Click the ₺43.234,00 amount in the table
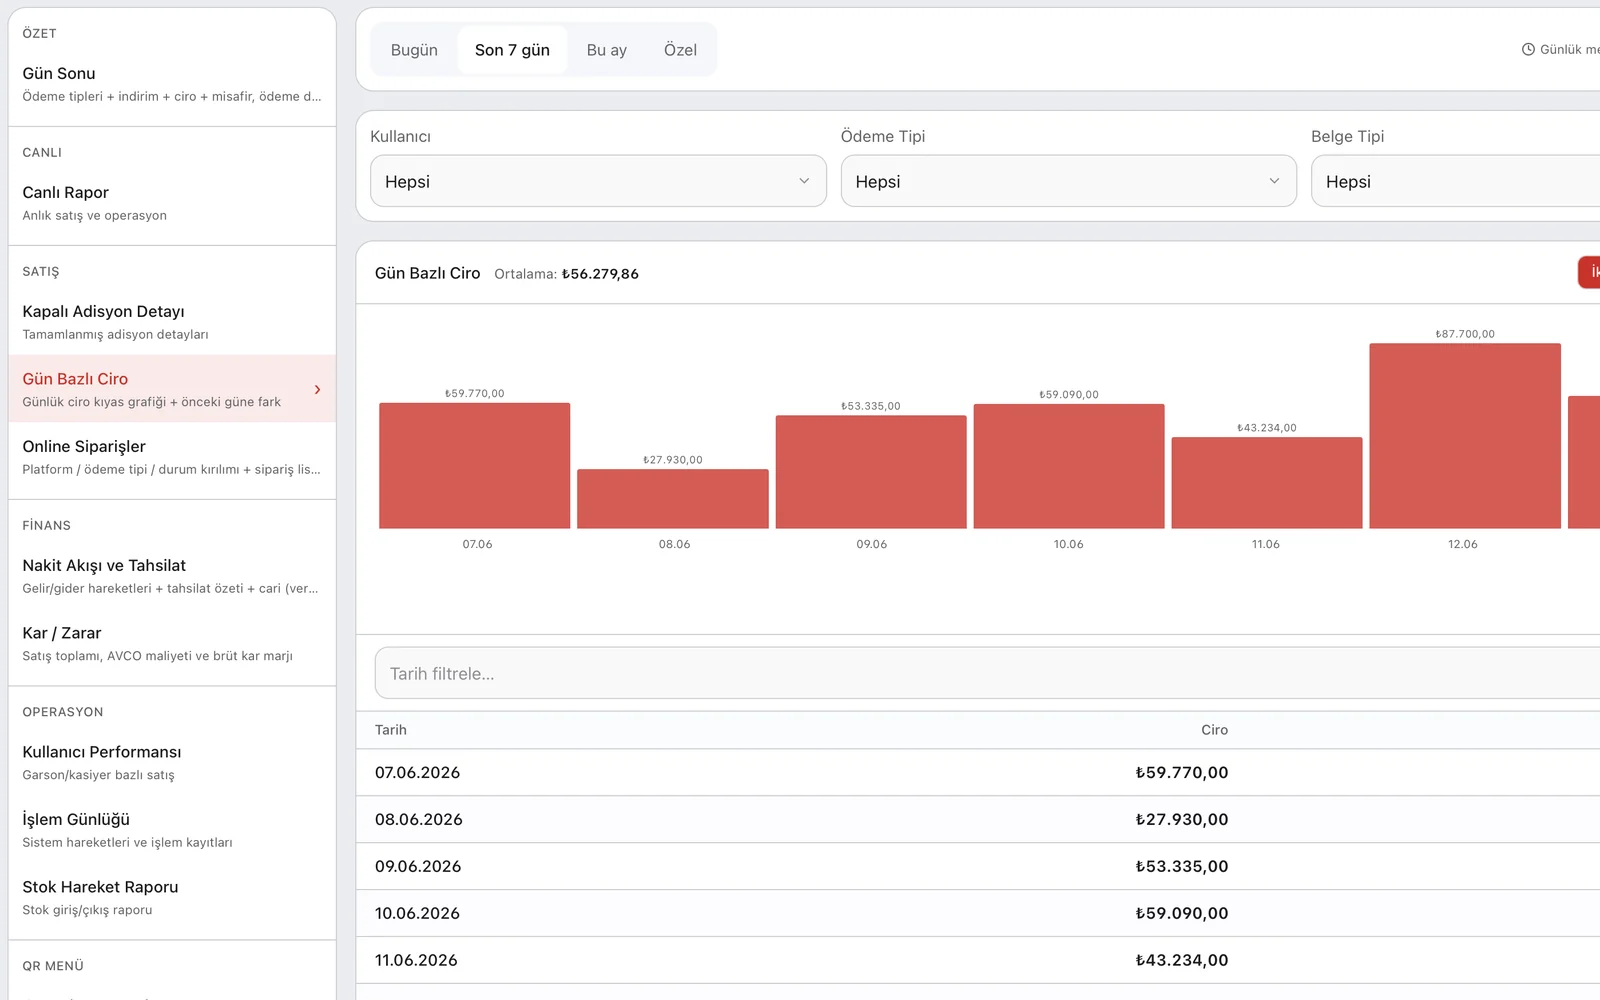Viewport: 1600px width, 1000px height. pyautogui.click(x=1182, y=961)
